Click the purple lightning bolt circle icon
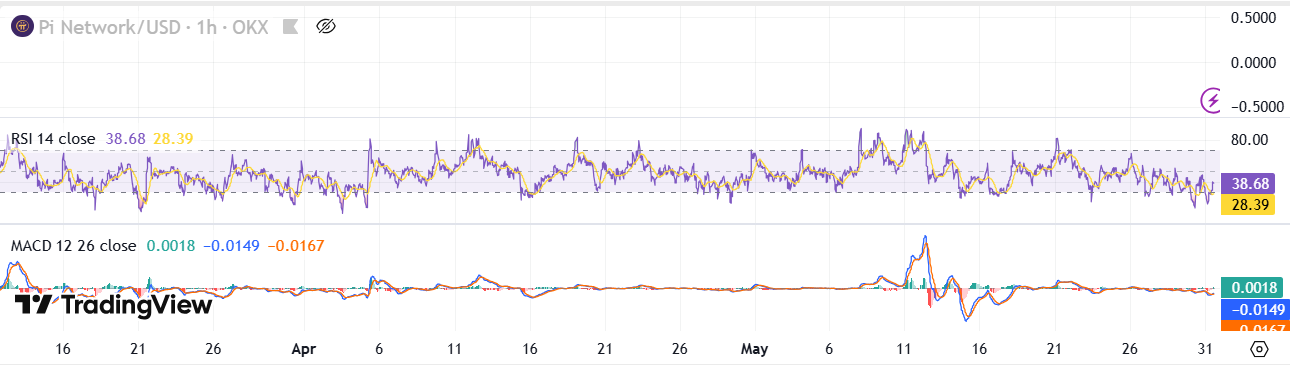 click(x=1211, y=100)
